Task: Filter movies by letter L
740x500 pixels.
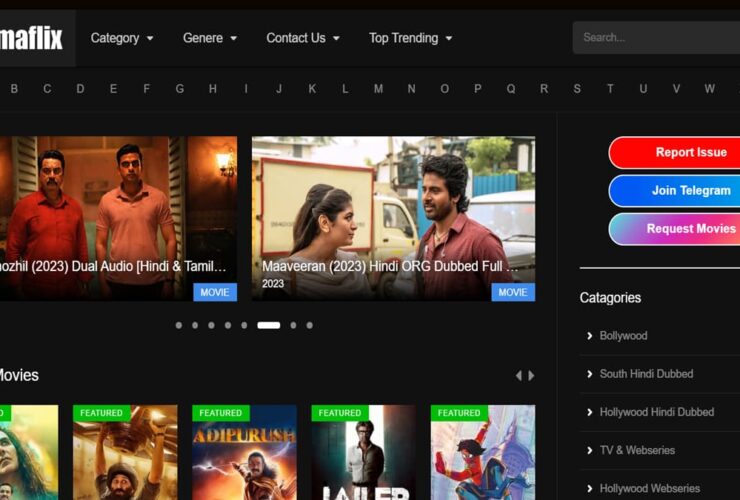Action: point(345,89)
